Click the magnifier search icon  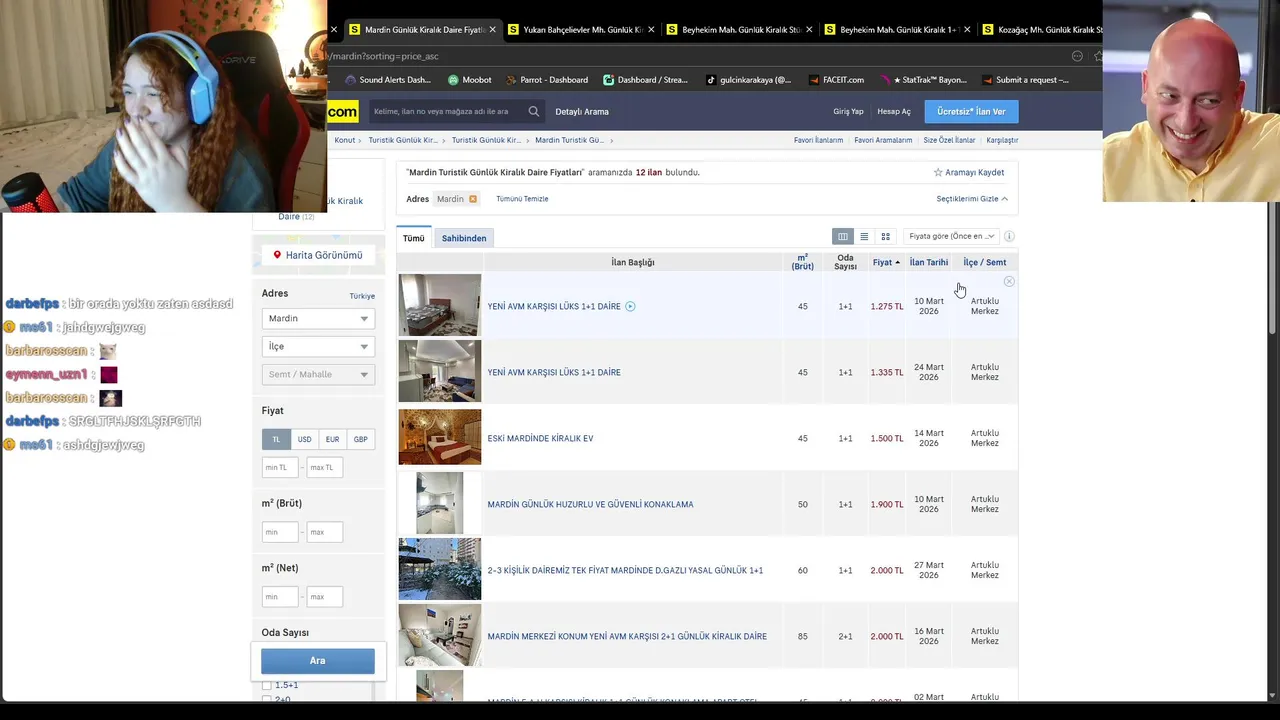click(x=534, y=112)
